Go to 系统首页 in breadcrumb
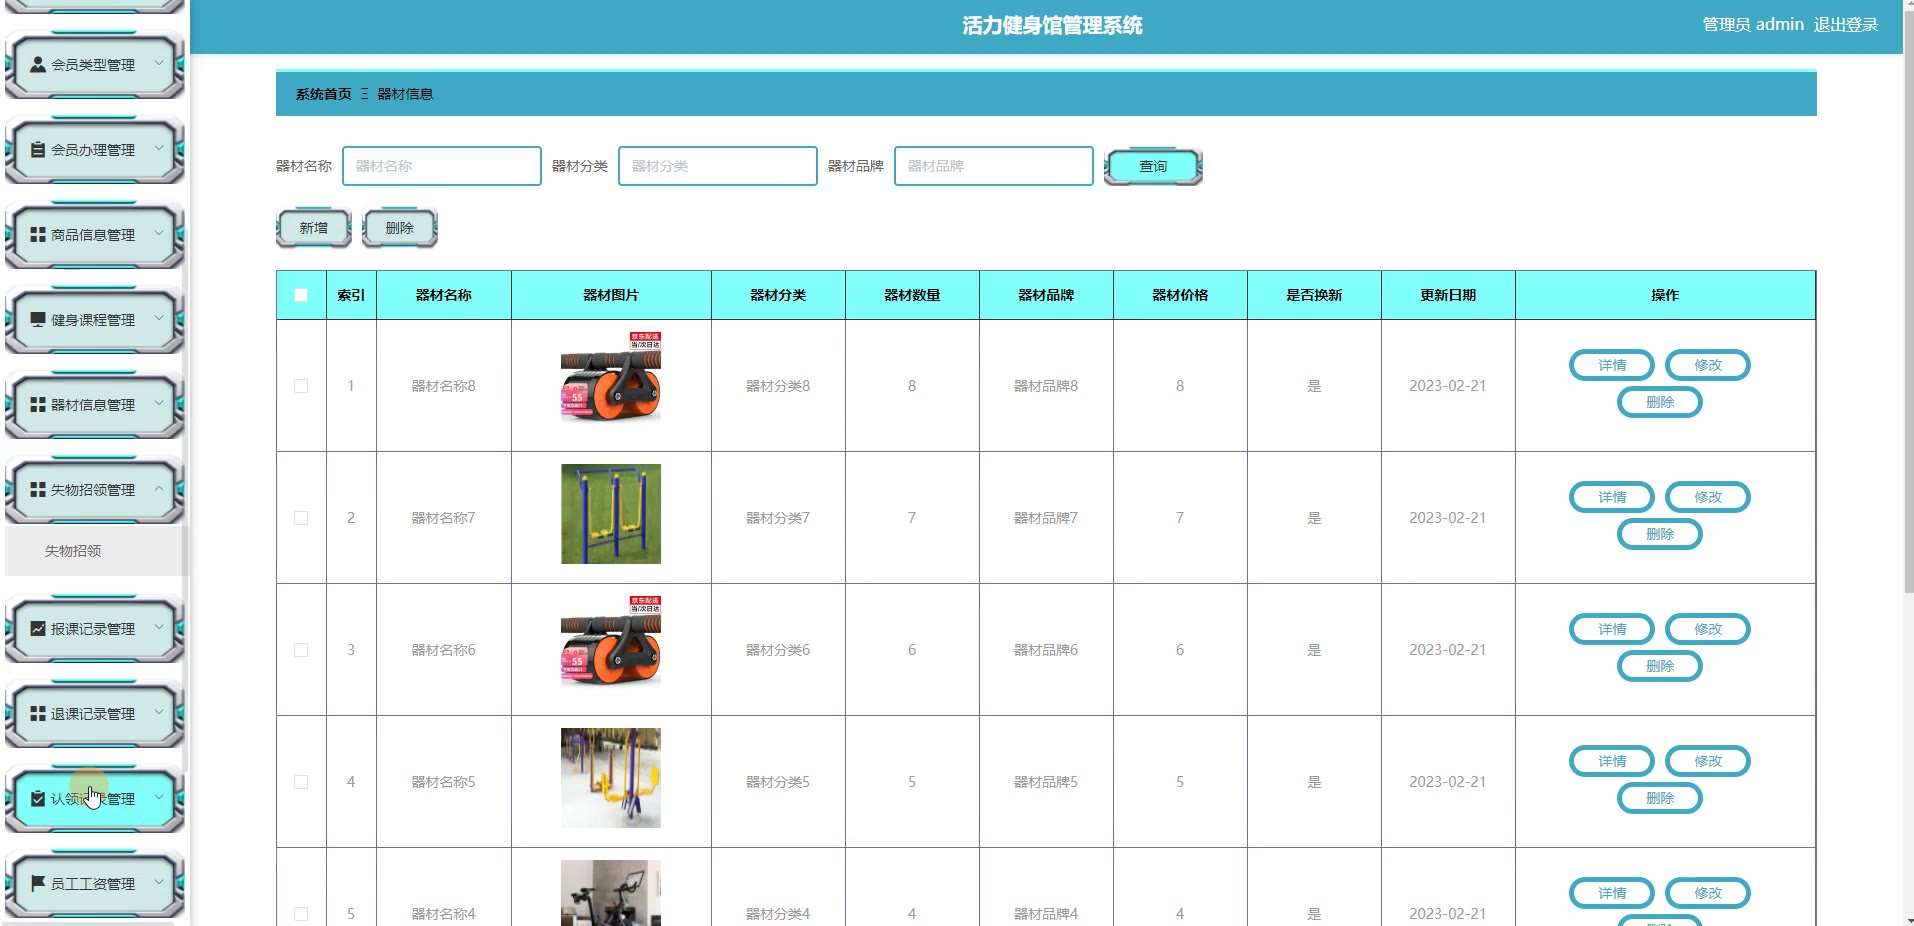This screenshot has height=926, width=1914. click(x=323, y=94)
